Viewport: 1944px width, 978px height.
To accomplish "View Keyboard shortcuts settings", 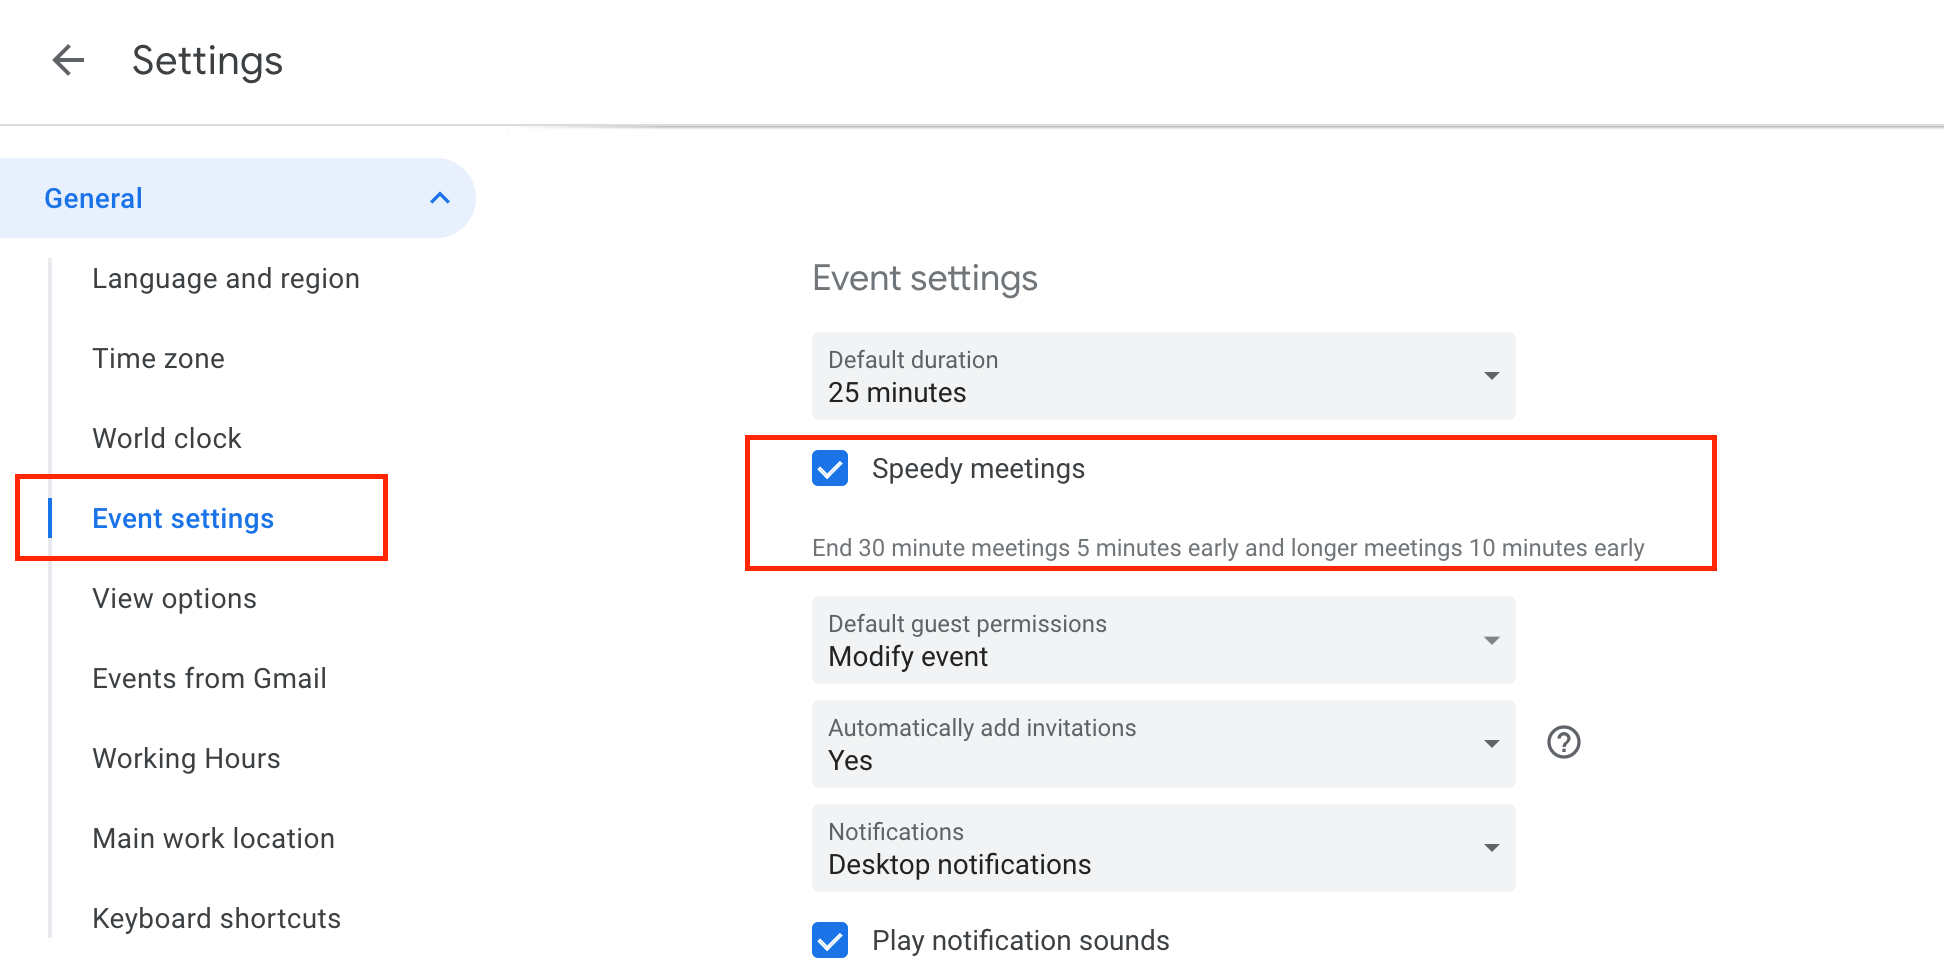I will pos(216,918).
